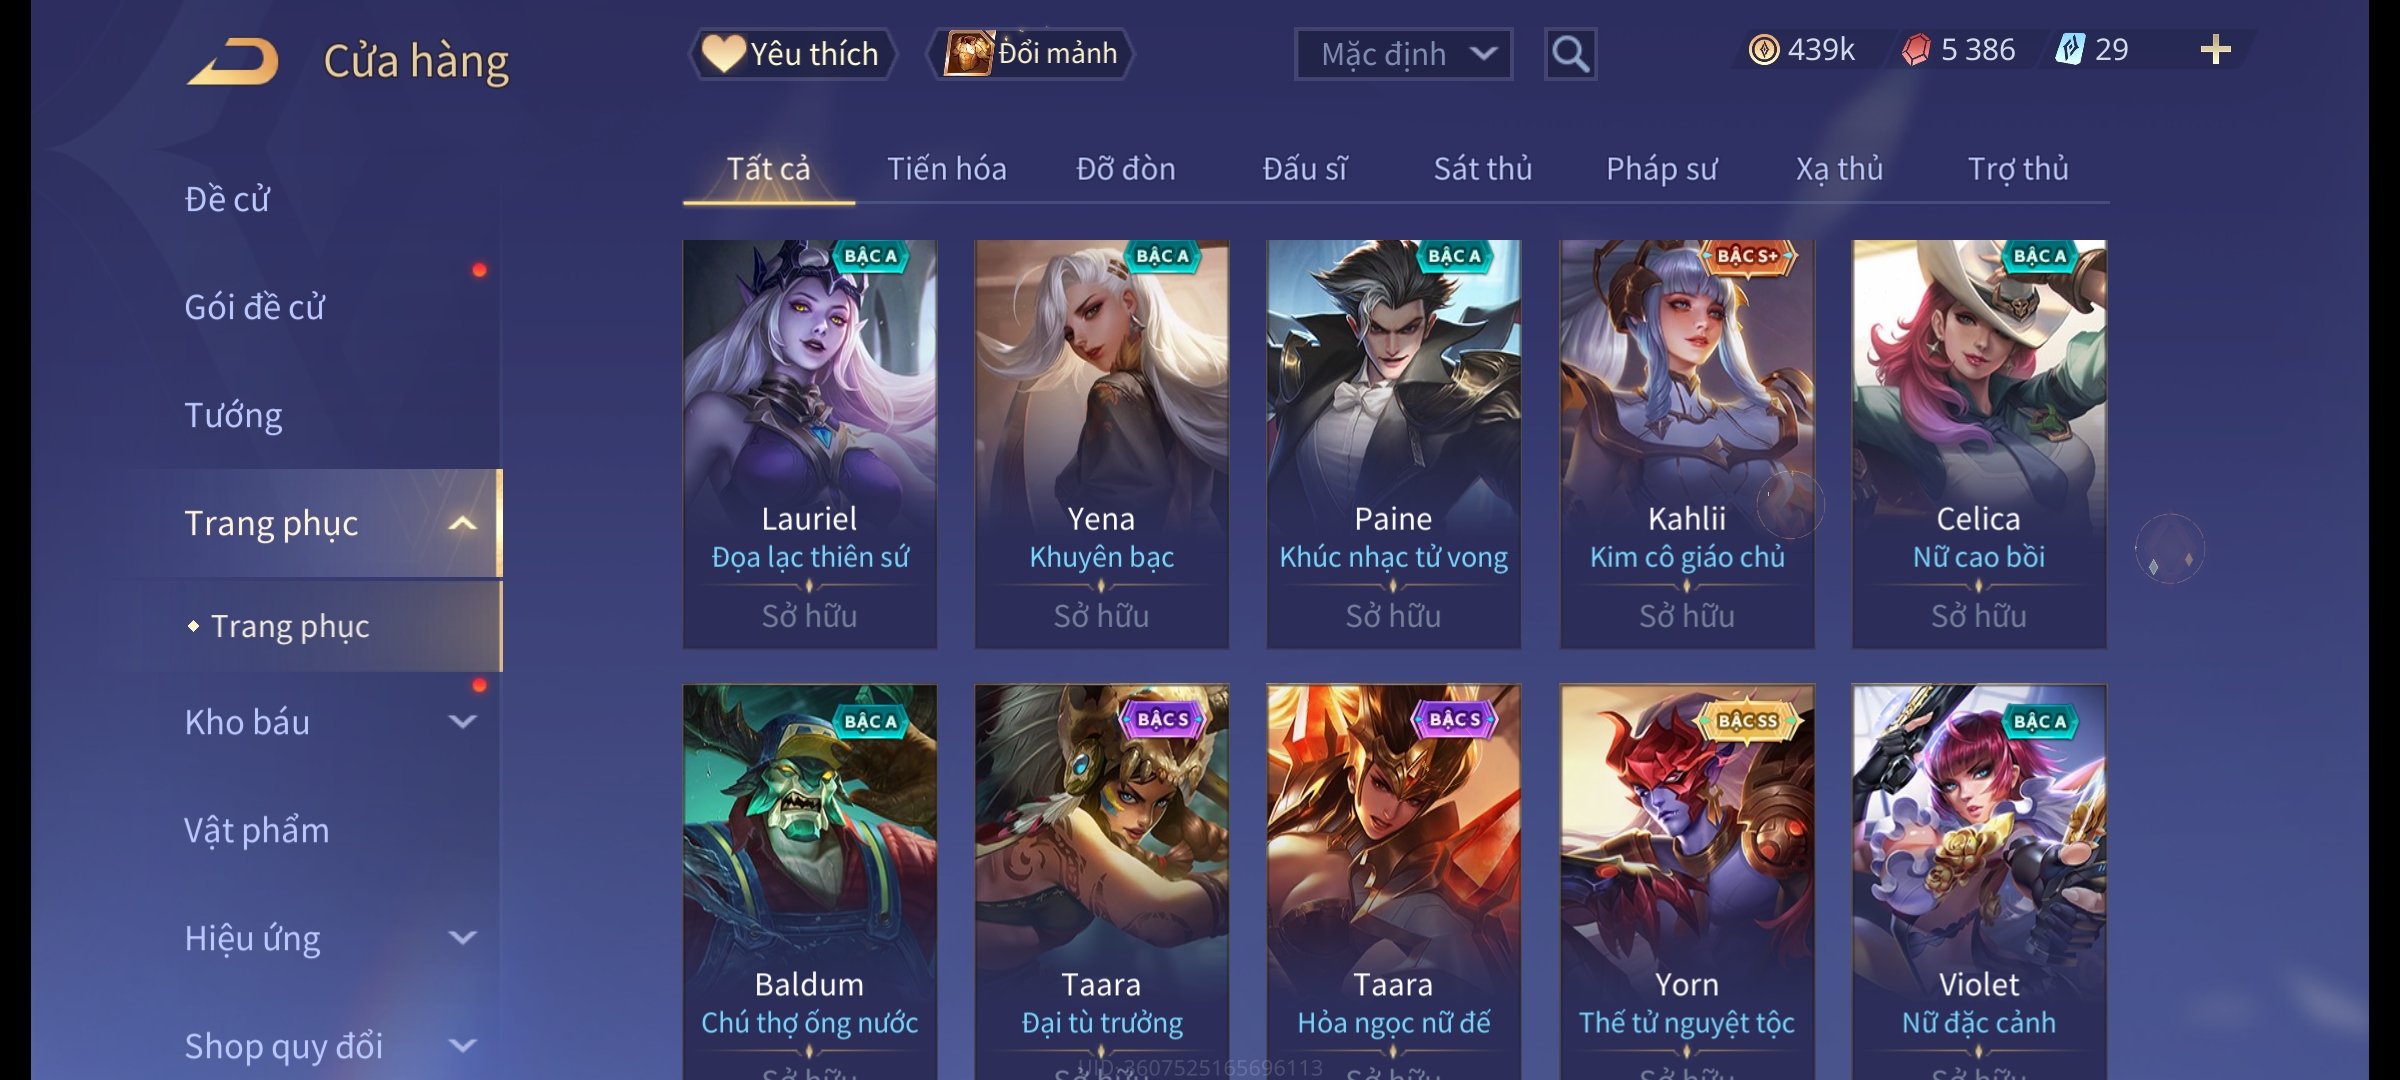This screenshot has height=1080, width=2400.
Task: Tap the blue voucher icon showing 29
Action: coord(2069,49)
